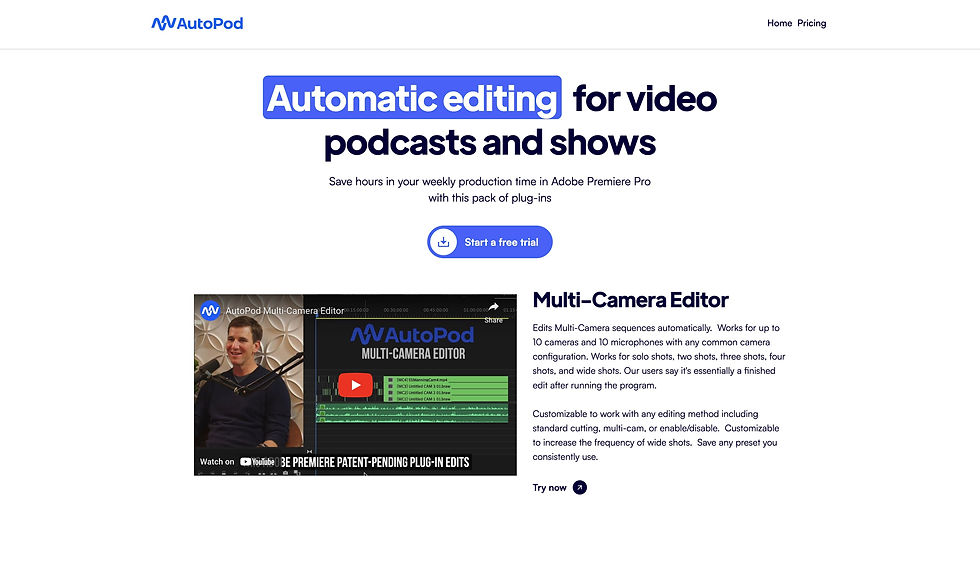980x565 pixels.
Task: Open the AutoPod logo home link
Action: (197, 23)
